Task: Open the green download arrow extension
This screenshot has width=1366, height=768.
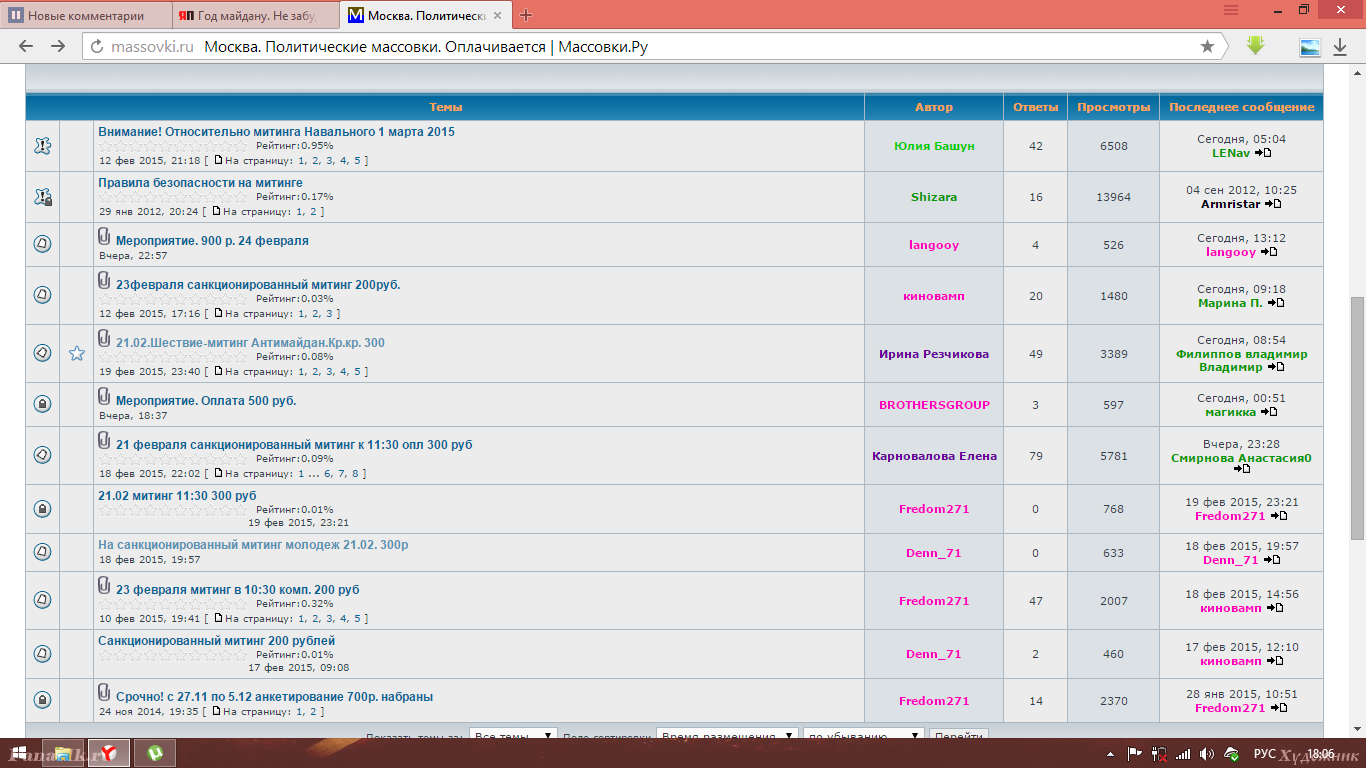Action: tap(1255, 46)
